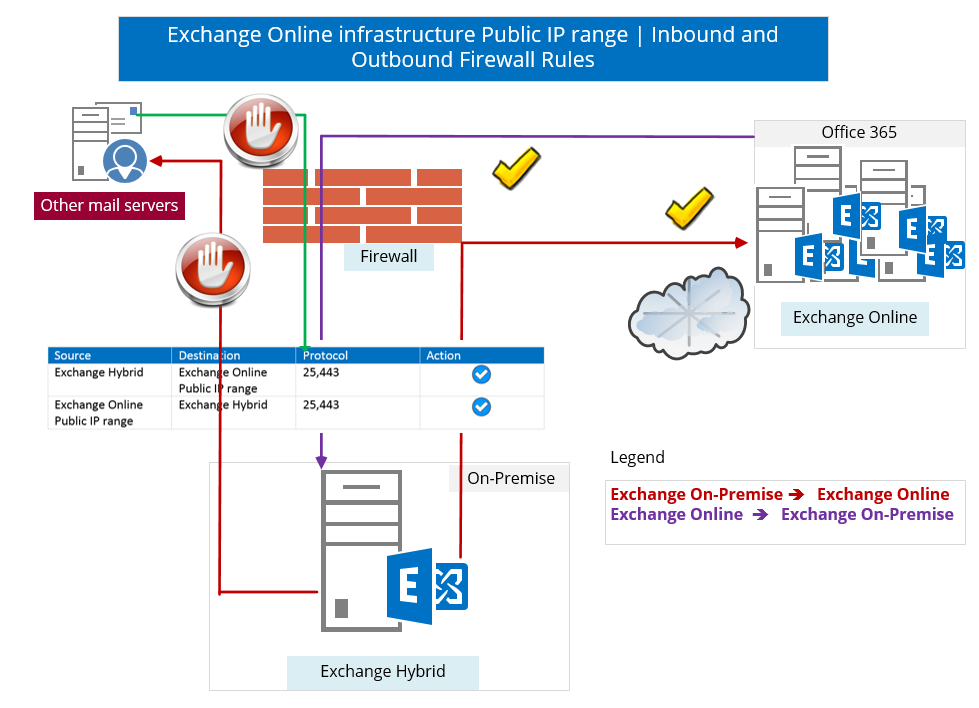Click '25,443' in the first table row
The image size is (979, 708).
point(321,372)
